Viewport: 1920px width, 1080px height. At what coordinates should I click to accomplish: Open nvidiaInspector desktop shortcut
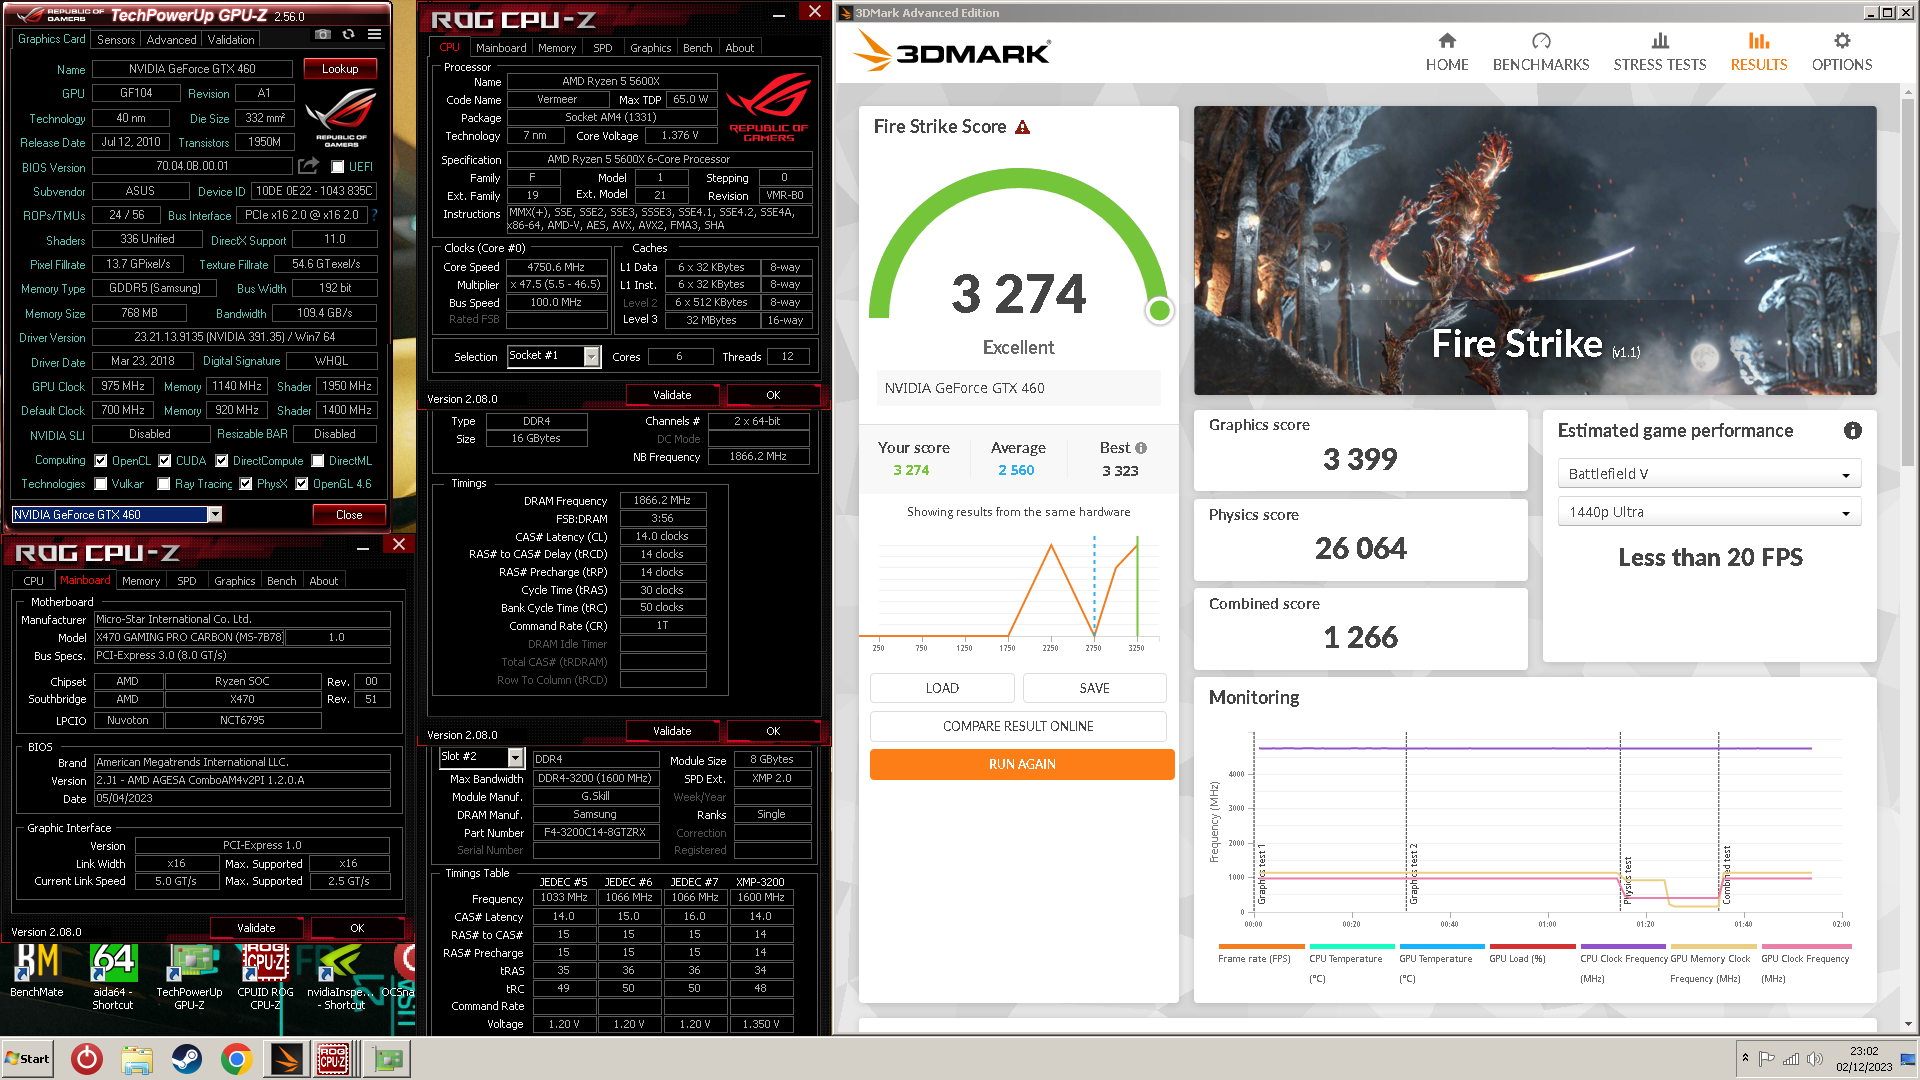click(x=341, y=977)
